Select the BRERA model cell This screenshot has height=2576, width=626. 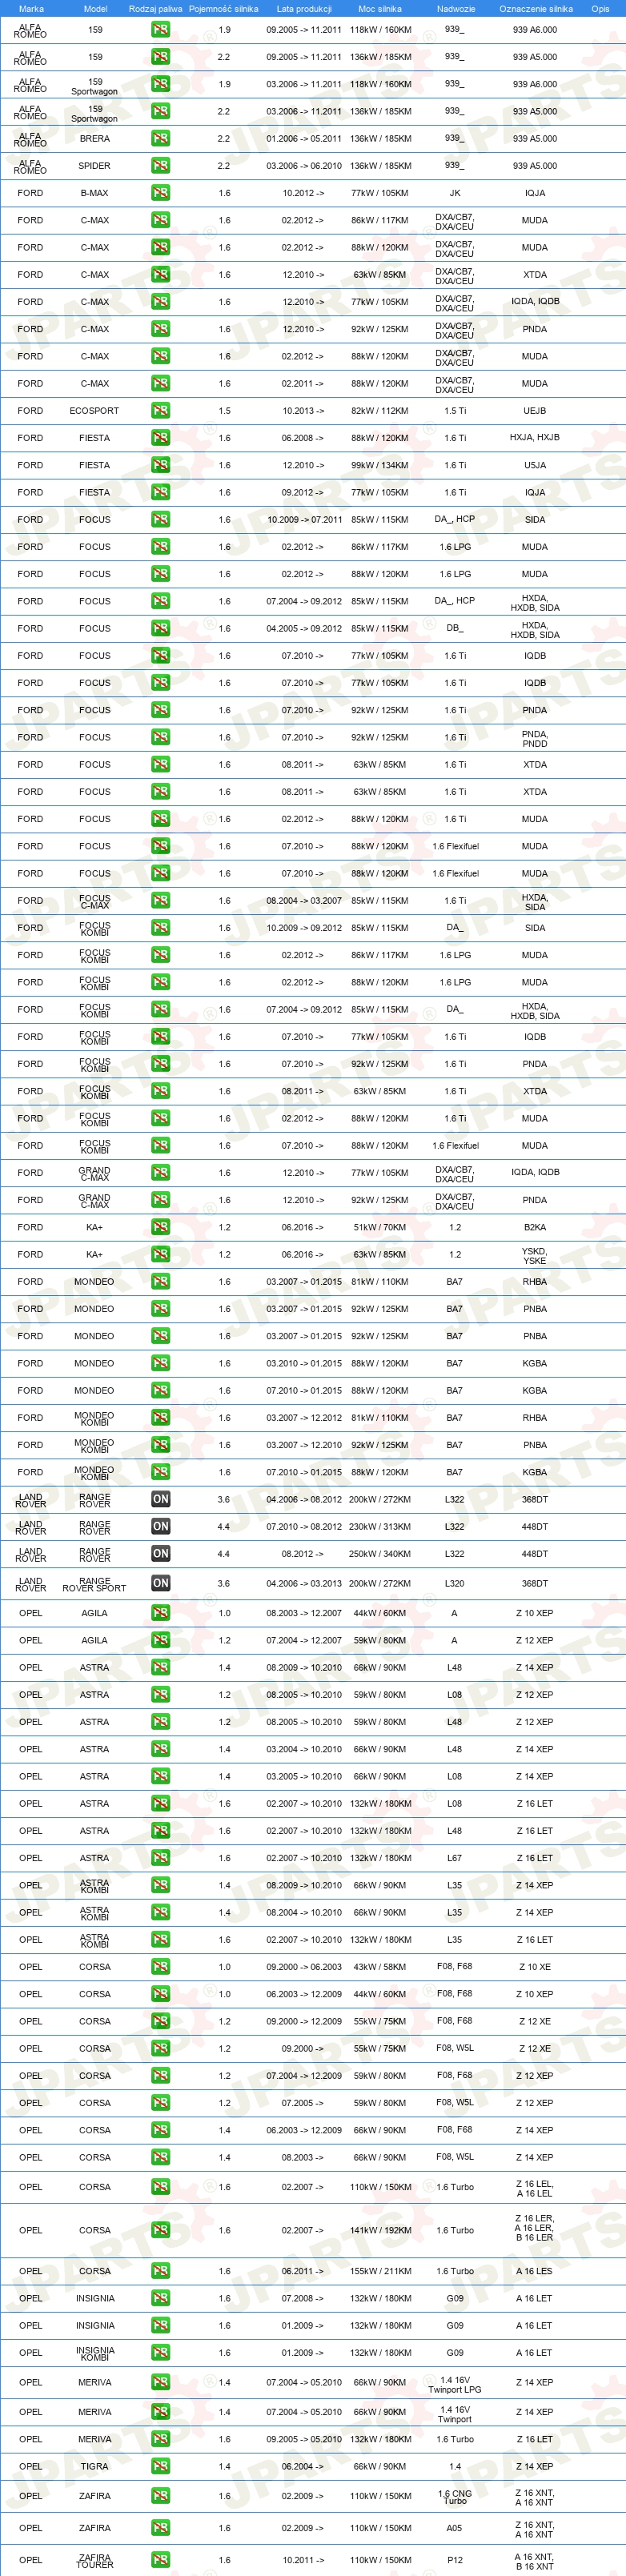[x=95, y=139]
